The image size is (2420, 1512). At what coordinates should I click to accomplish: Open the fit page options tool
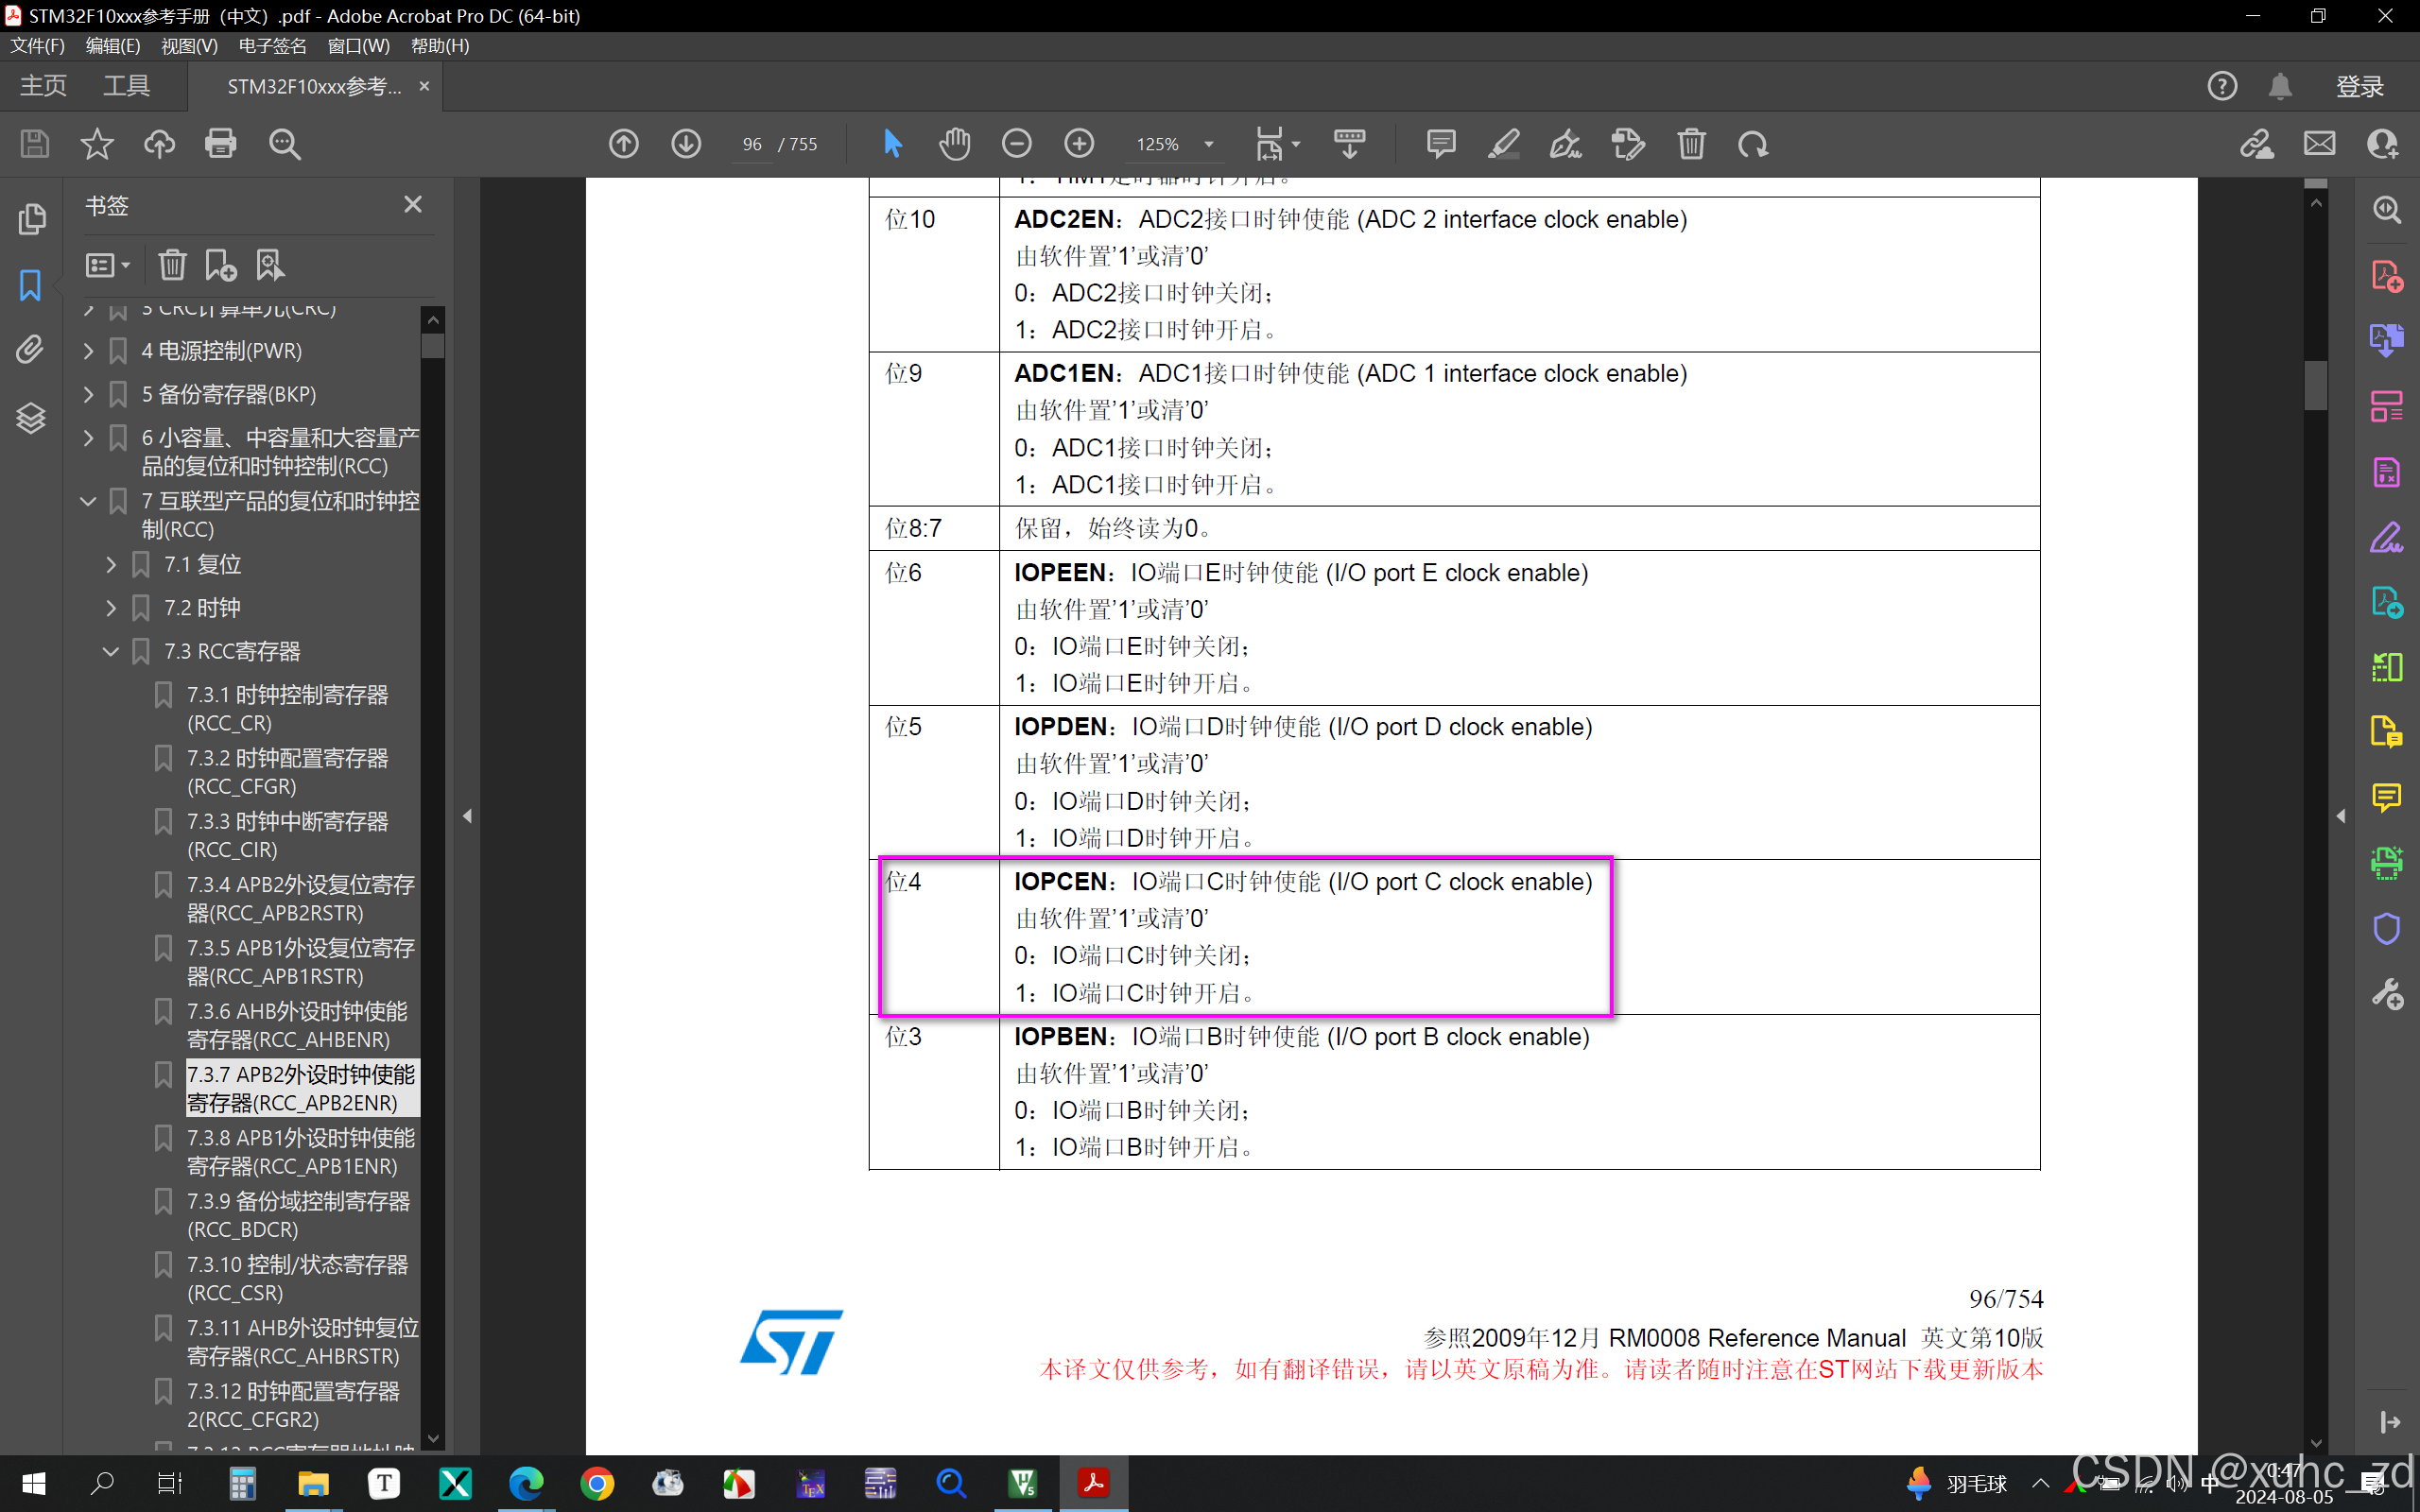coord(1277,144)
